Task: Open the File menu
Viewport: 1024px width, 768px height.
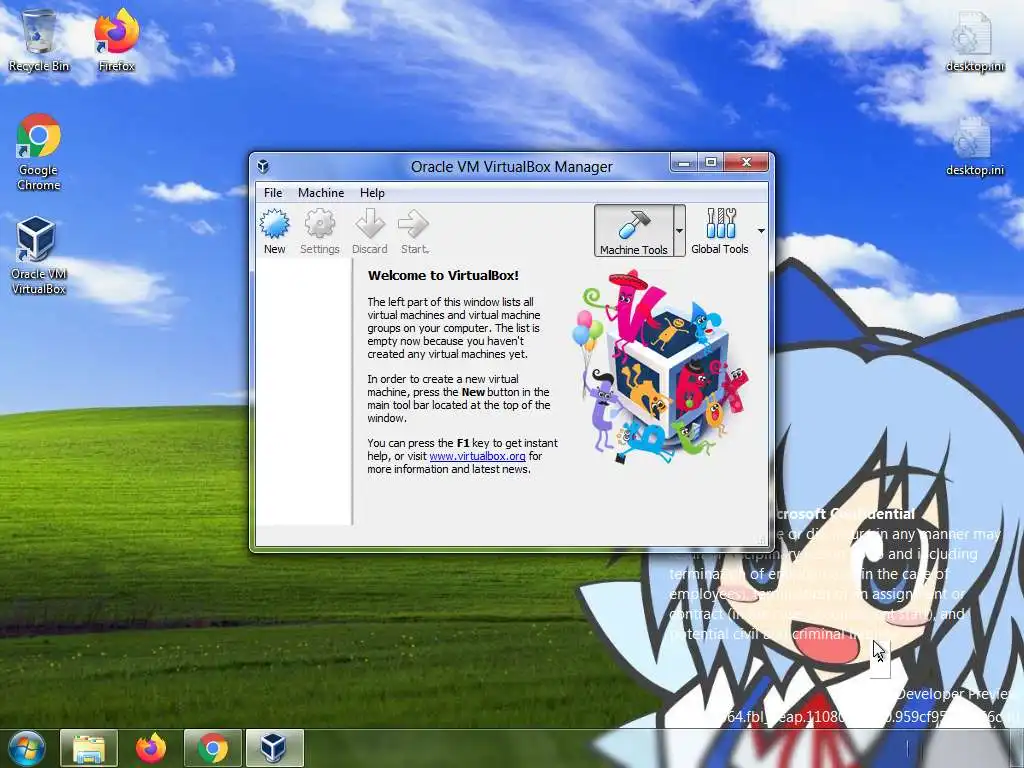Action: click(x=273, y=193)
